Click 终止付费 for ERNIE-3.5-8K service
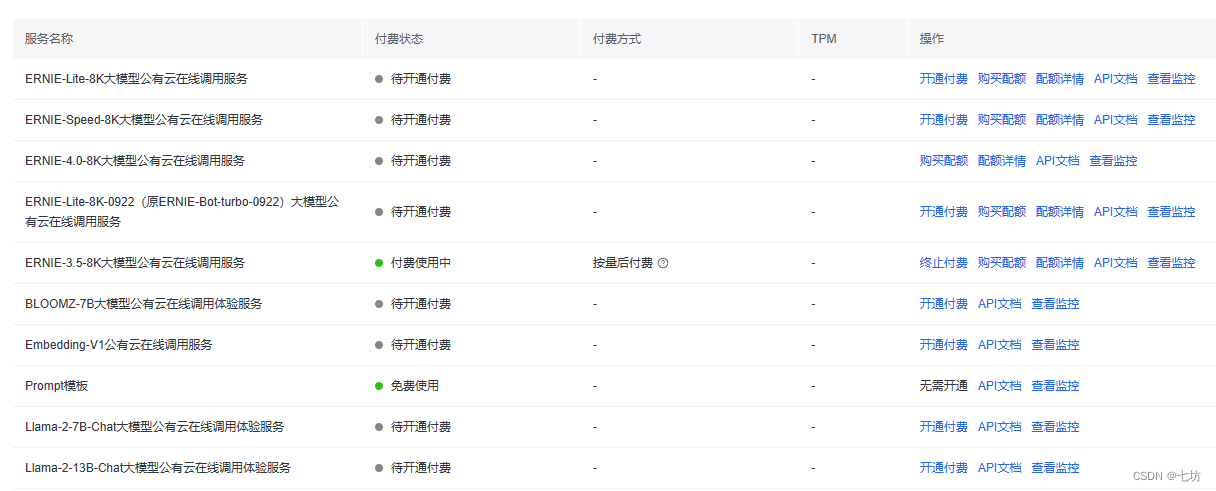 pos(944,263)
